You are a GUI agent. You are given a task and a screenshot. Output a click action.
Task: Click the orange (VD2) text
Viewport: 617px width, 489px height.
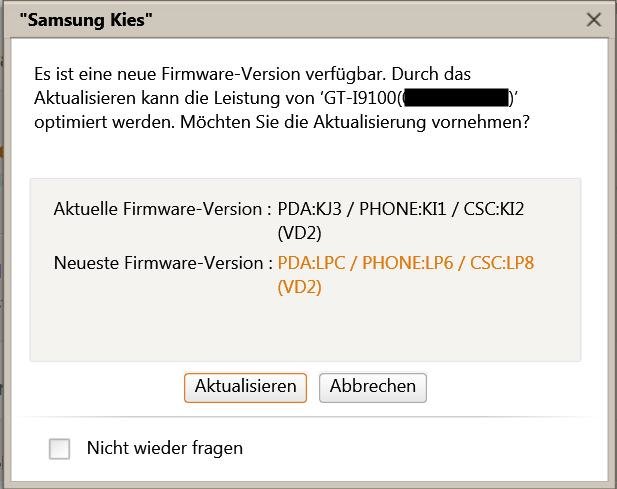coord(299,287)
